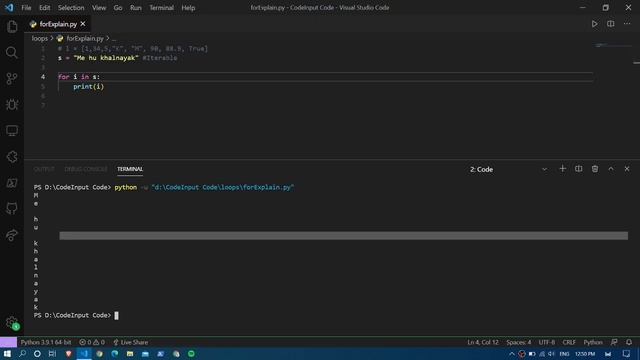Image resolution: width=640 pixels, height=360 pixels.
Task: Split the terminal panel
Action: point(578,169)
